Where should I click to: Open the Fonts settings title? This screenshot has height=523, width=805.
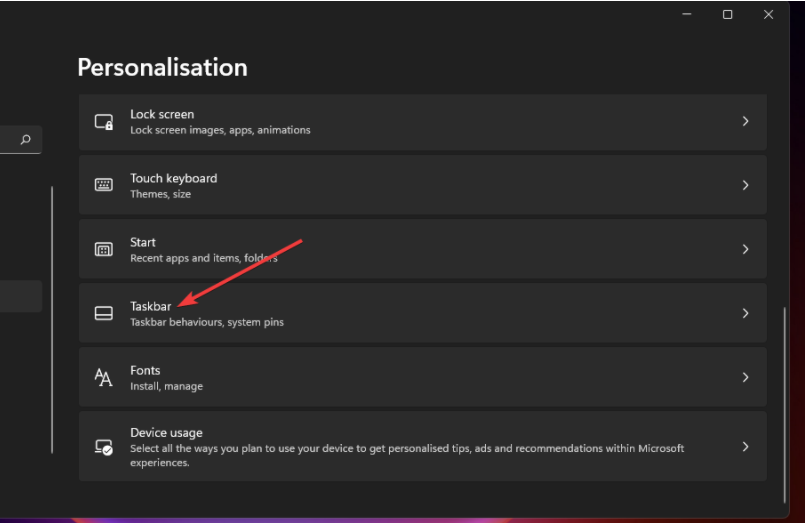(x=145, y=371)
